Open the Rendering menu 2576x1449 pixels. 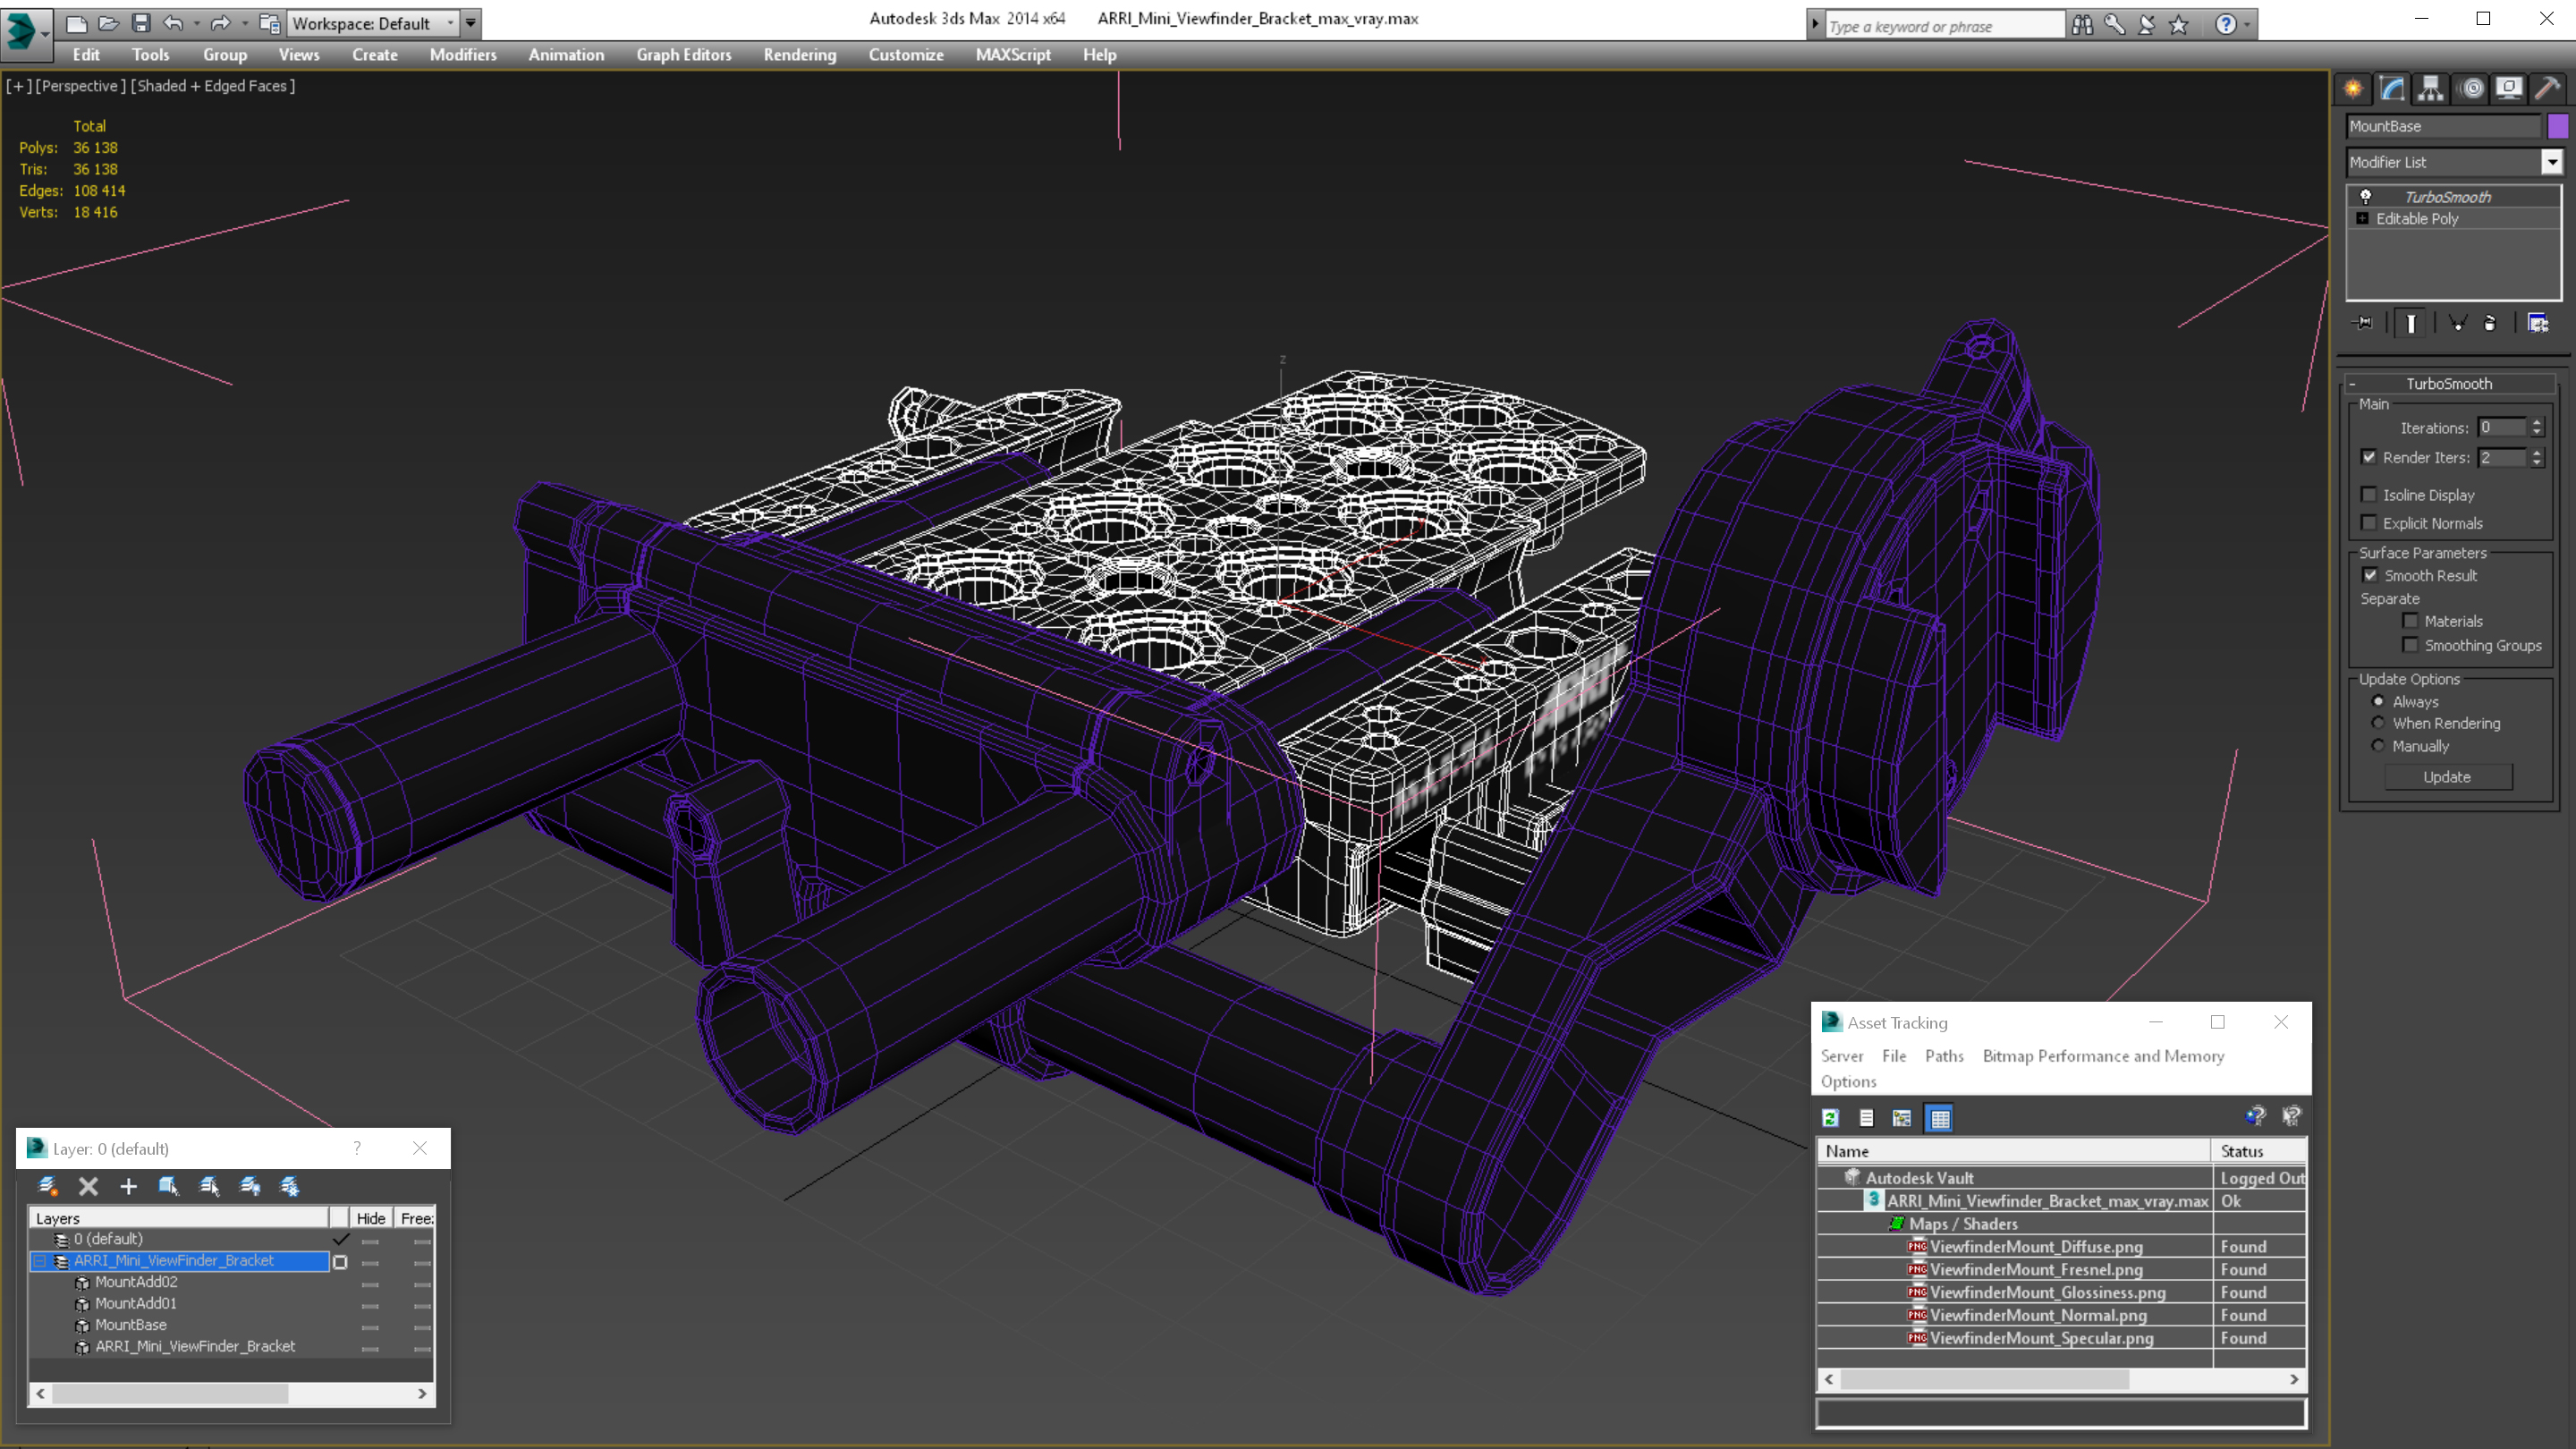pos(800,55)
